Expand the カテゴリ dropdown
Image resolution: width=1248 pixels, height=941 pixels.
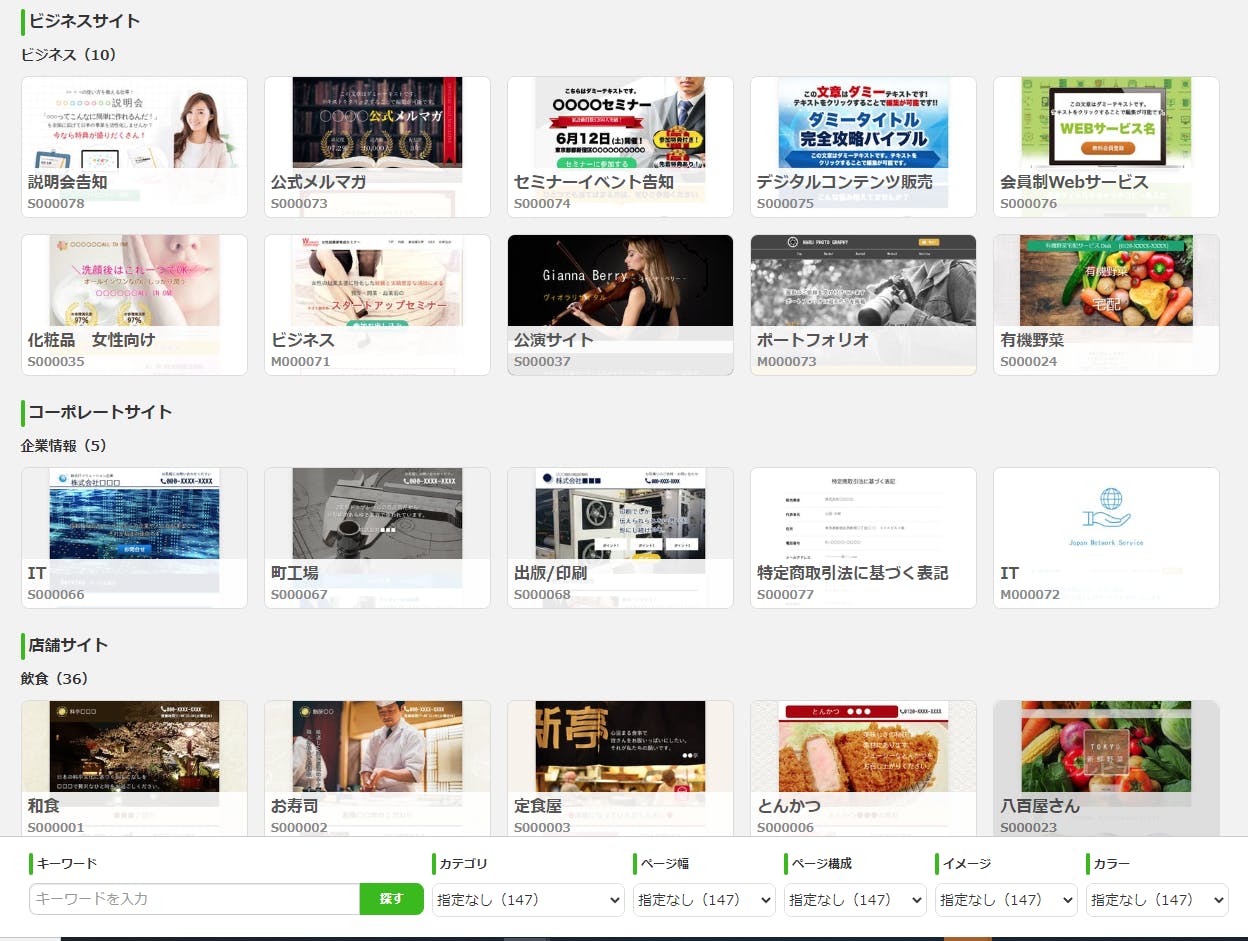(528, 900)
